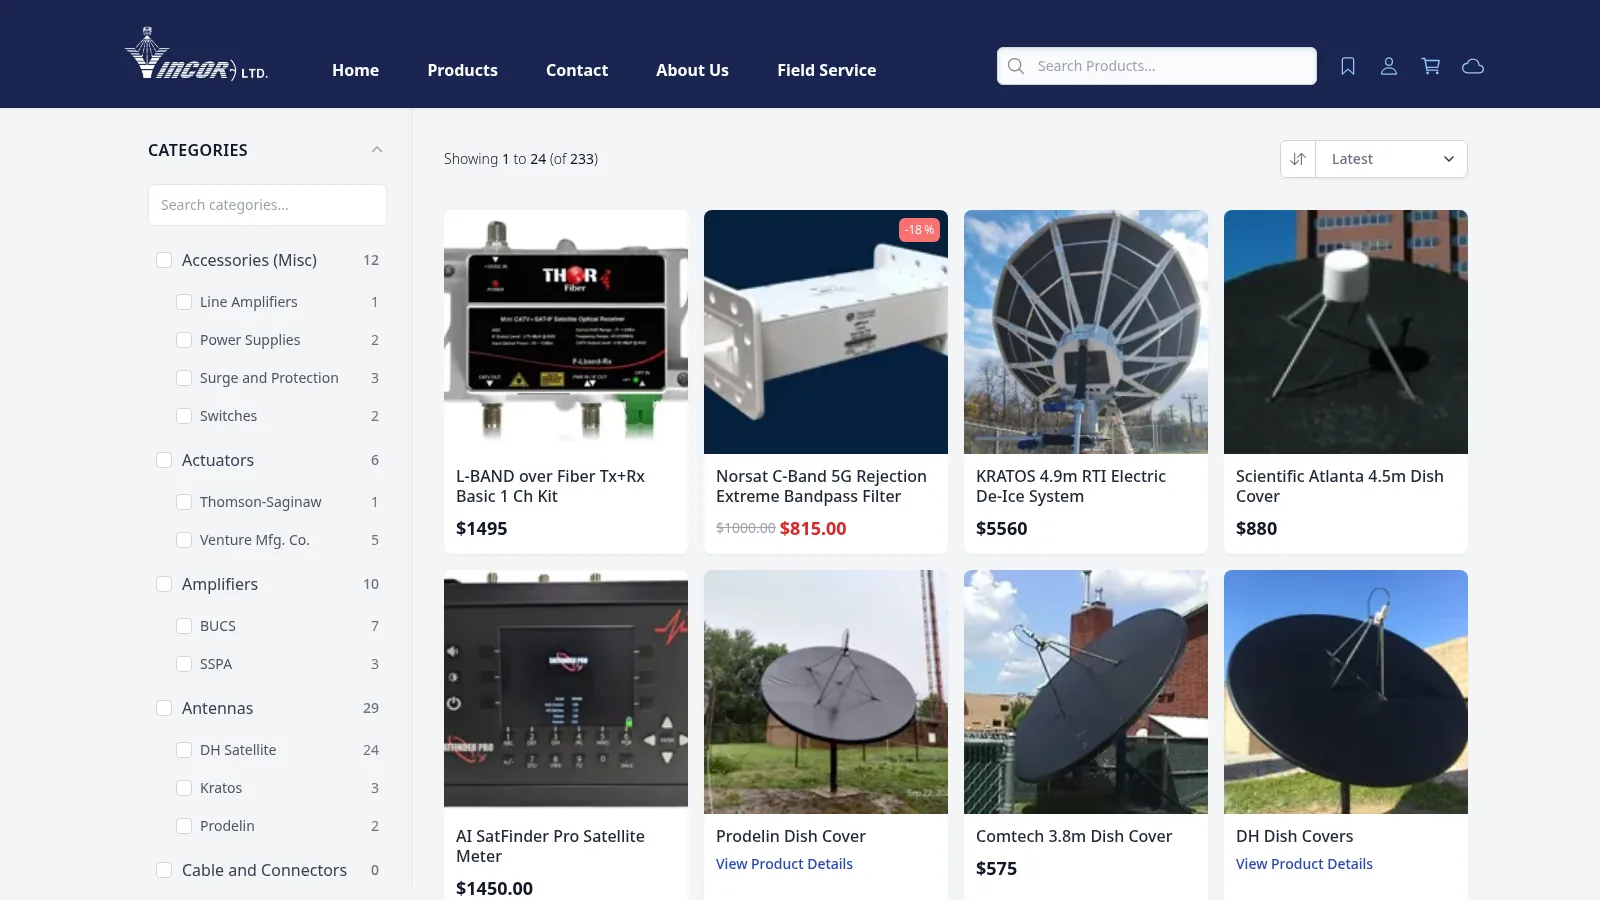Open Scientific Atlanta Dish Cover thumbnail
This screenshot has height=900, width=1600.
tap(1346, 332)
